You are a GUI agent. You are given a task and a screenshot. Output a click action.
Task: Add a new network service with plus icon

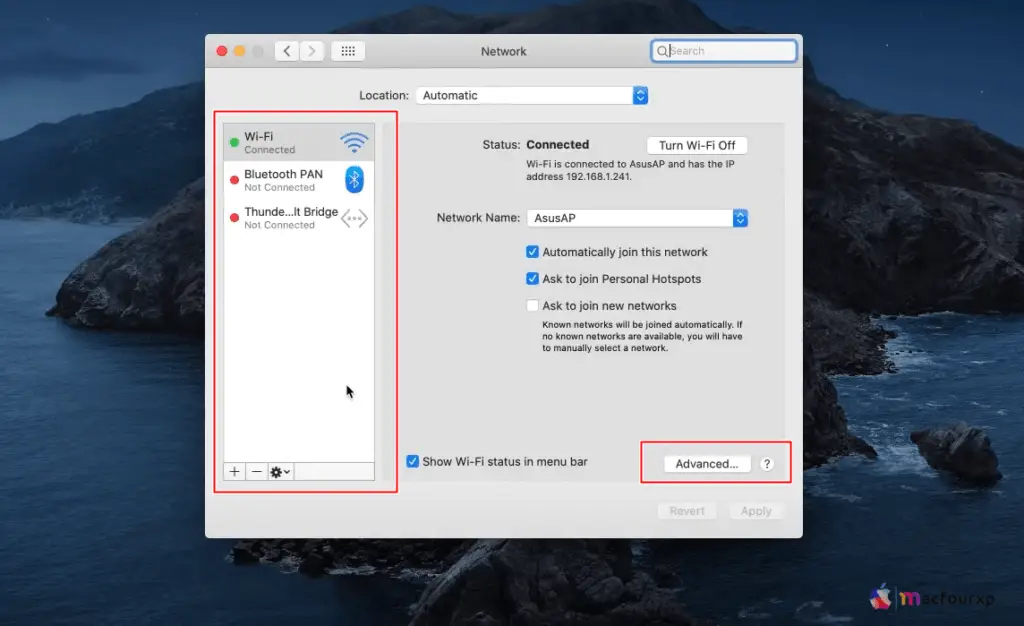point(233,471)
